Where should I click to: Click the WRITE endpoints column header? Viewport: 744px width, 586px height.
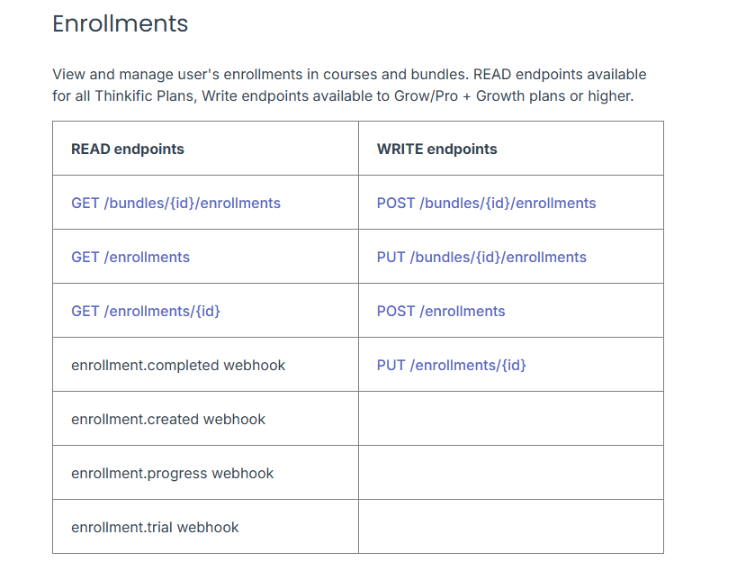(437, 149)
